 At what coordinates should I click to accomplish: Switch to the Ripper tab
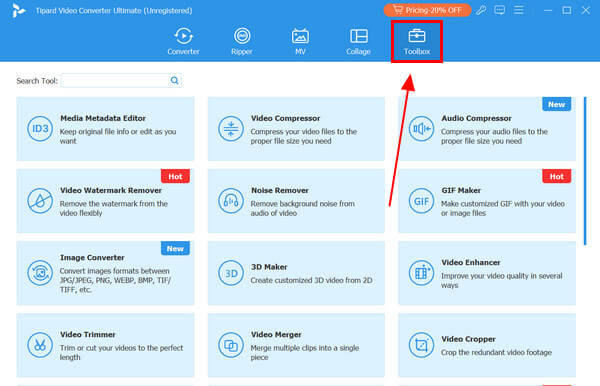[x=242, y=41]
